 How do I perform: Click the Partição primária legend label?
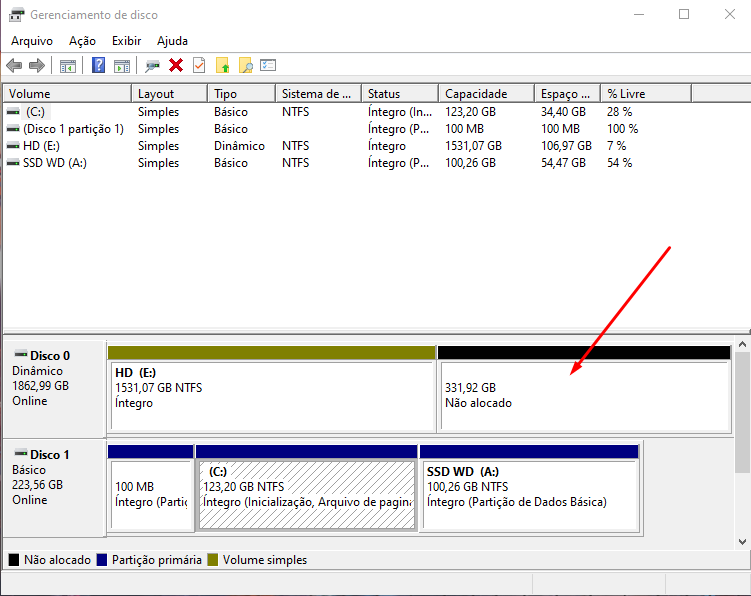(x=157, y=560)
